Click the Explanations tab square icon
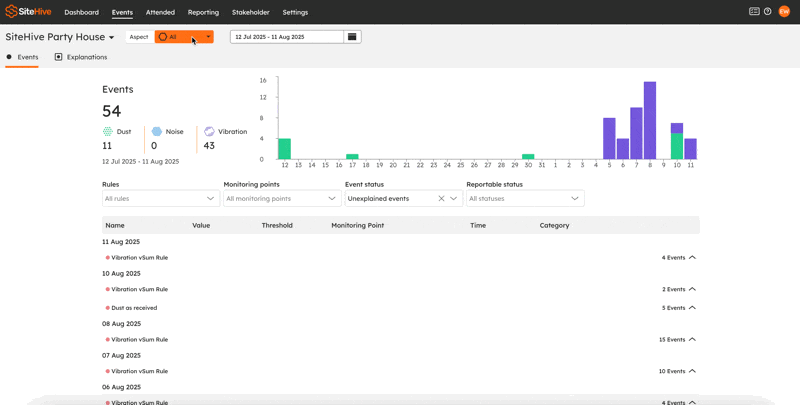This screenshot has width=800, height=405. (58, 57)
